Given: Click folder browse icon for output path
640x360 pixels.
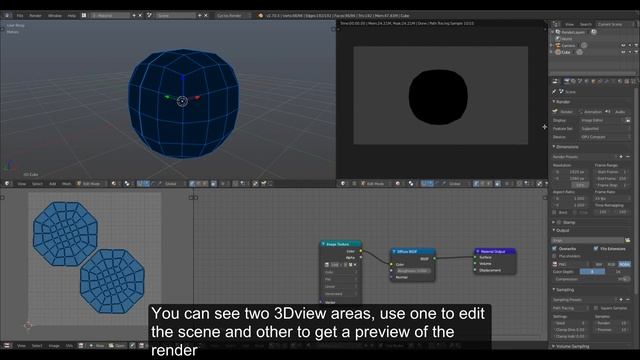Looking at the screenshot, I should click(627, 240).
